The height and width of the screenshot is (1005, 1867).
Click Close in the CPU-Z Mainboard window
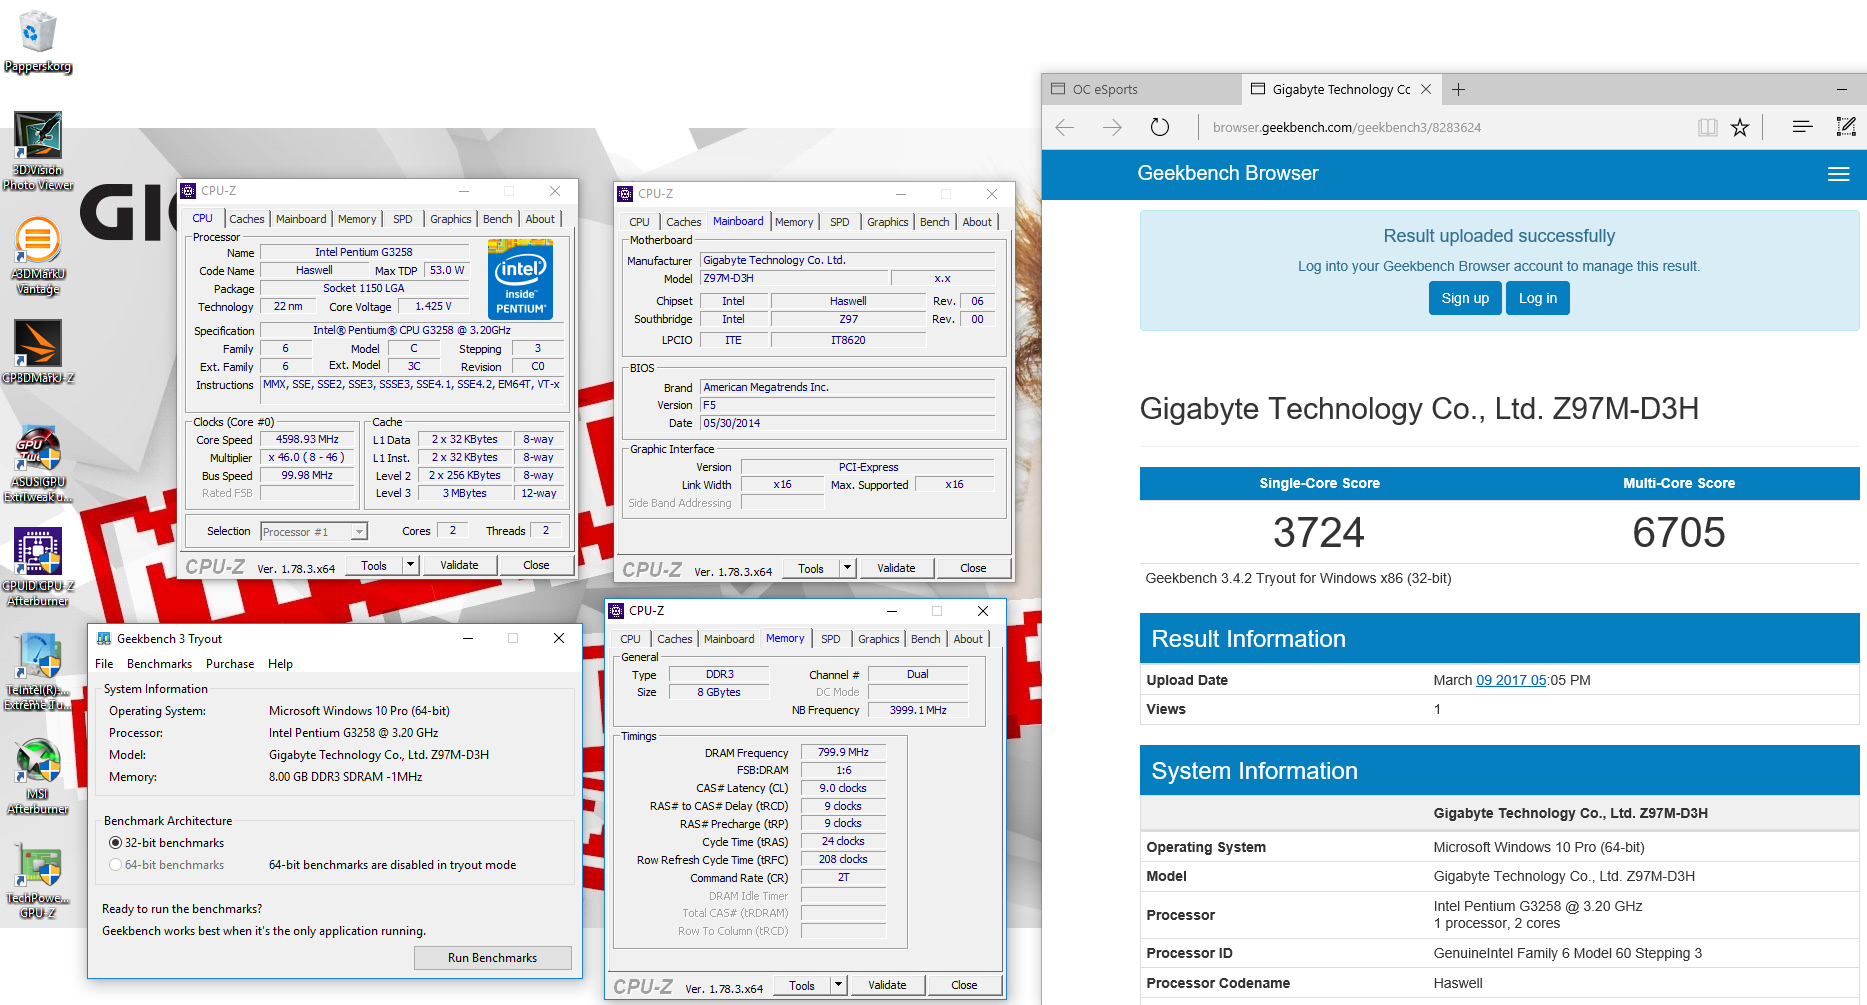tap(973, 568)
